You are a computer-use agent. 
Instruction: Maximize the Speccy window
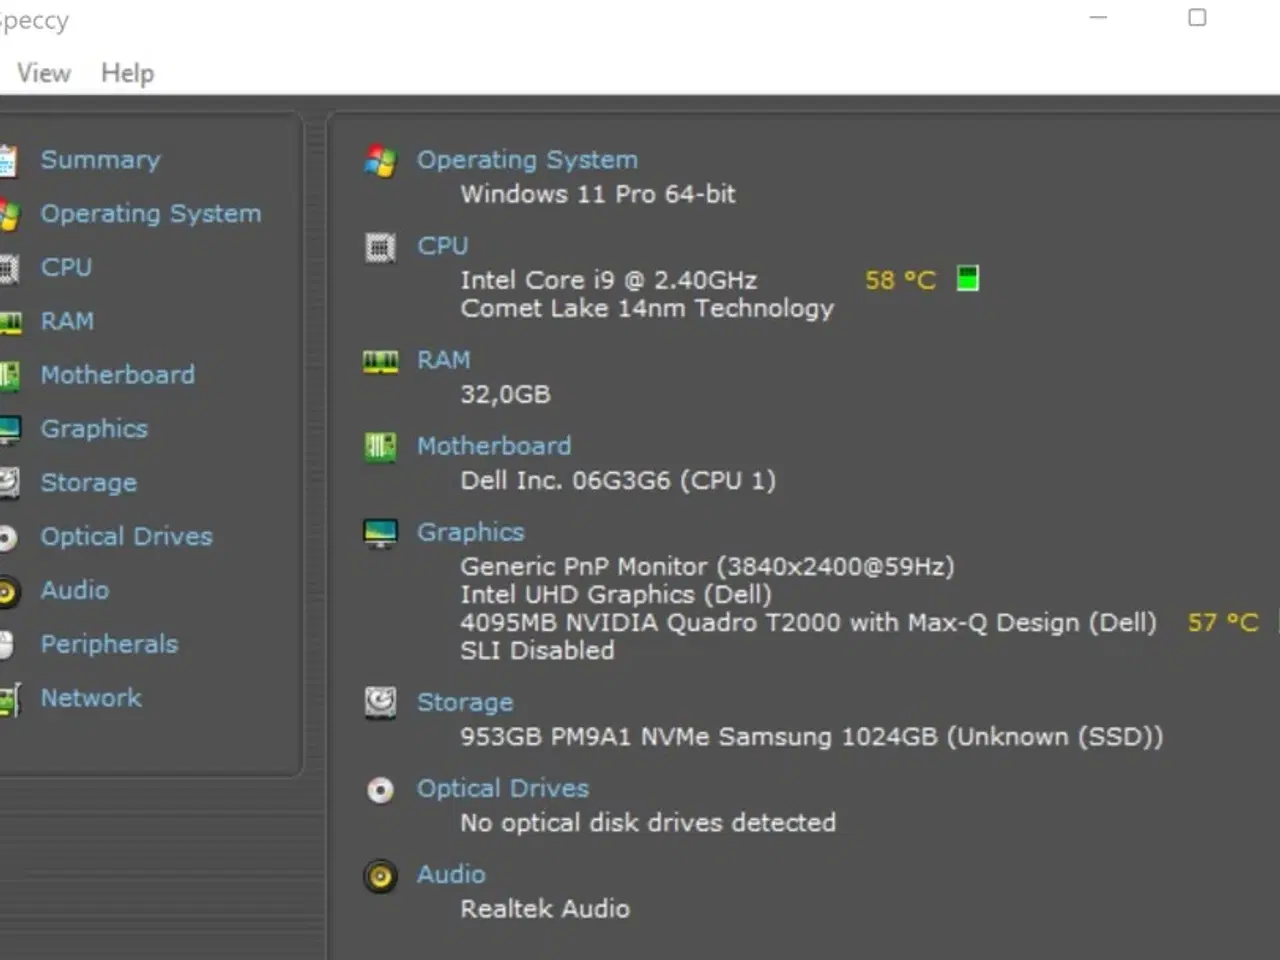1197,18
